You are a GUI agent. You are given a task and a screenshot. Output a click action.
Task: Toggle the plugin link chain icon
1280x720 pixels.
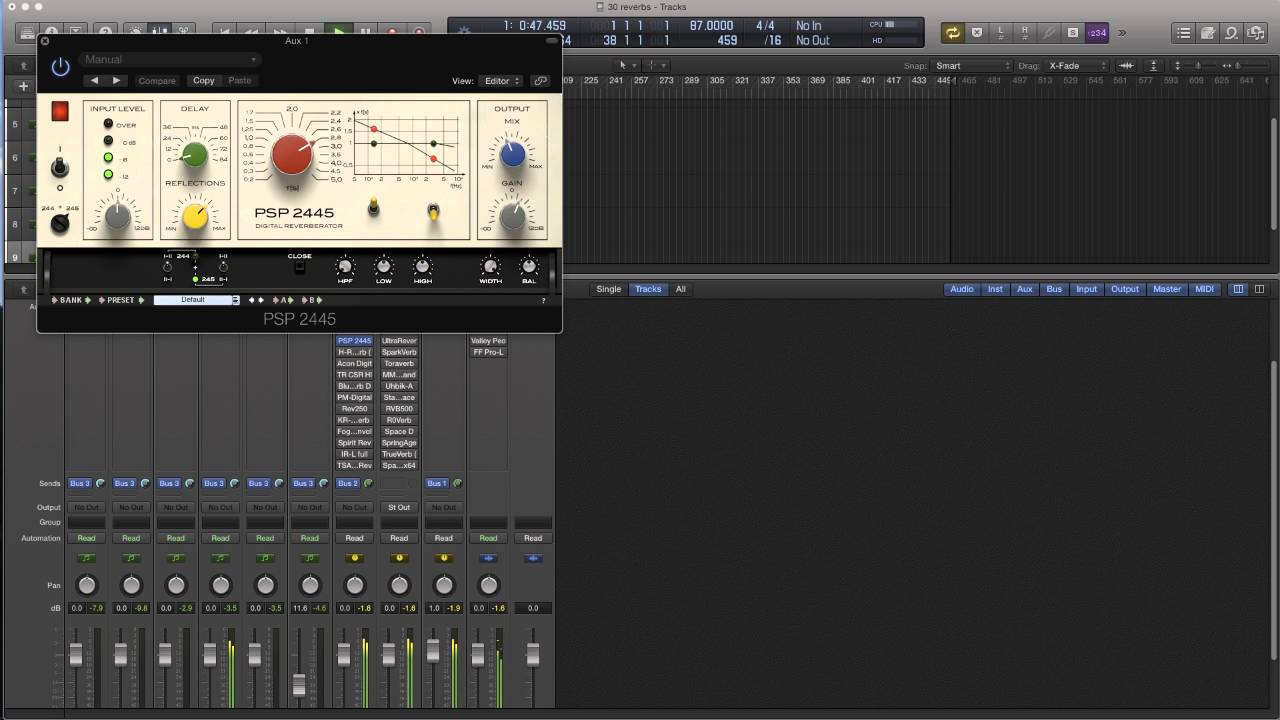pos(541,81)
